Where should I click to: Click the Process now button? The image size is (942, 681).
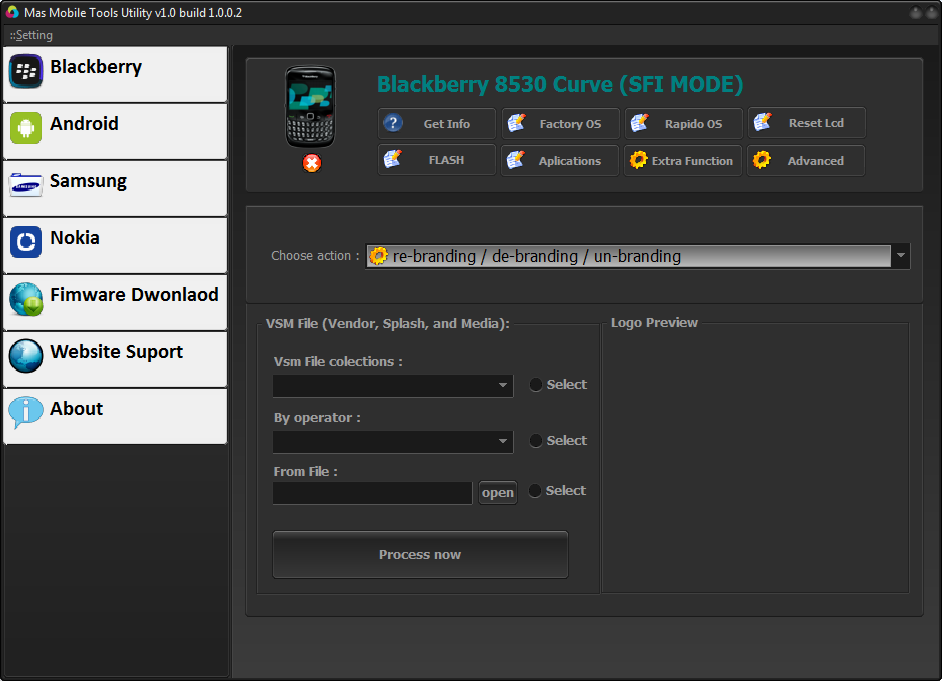420,554
